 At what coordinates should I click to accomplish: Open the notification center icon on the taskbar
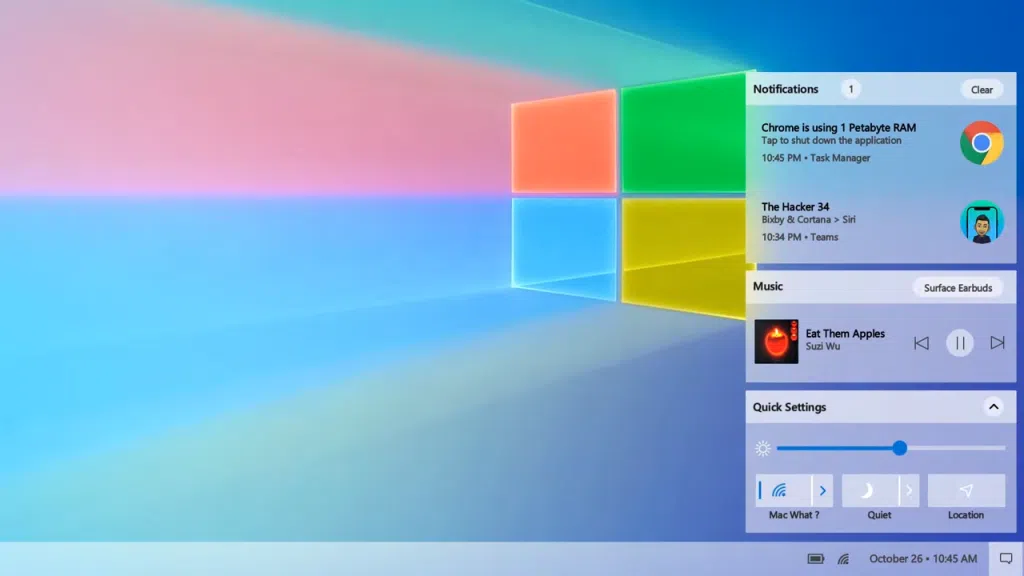click(1006, 558)
